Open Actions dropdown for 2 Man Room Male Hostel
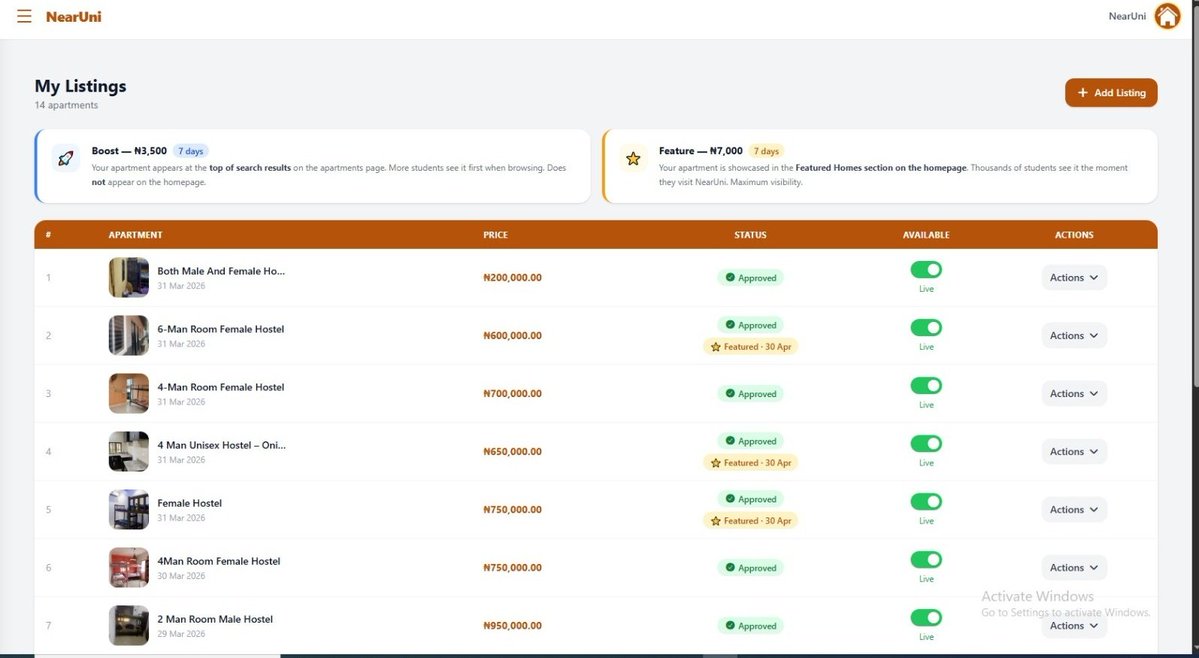This screenshot has height=658, width=1199. [1074, 626]
